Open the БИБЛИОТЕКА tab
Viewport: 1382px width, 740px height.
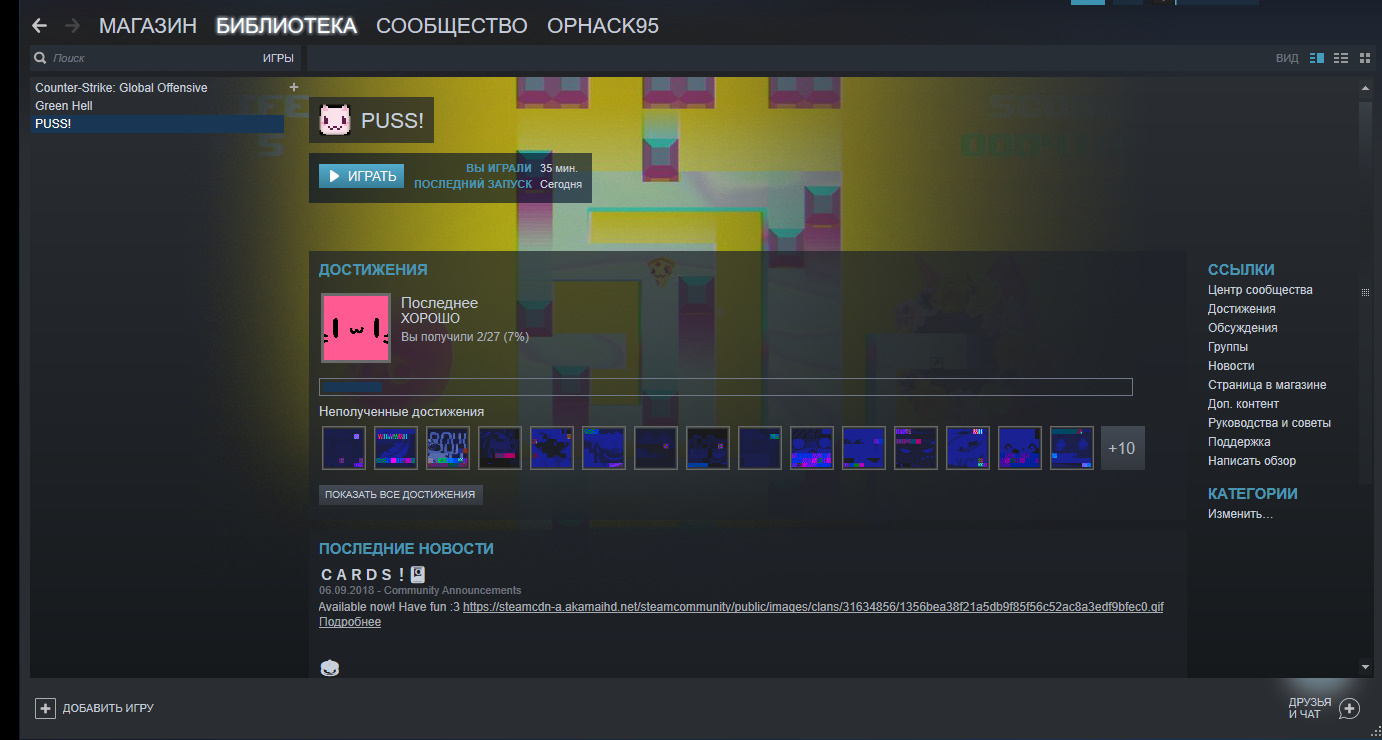(x=286, y=26)
